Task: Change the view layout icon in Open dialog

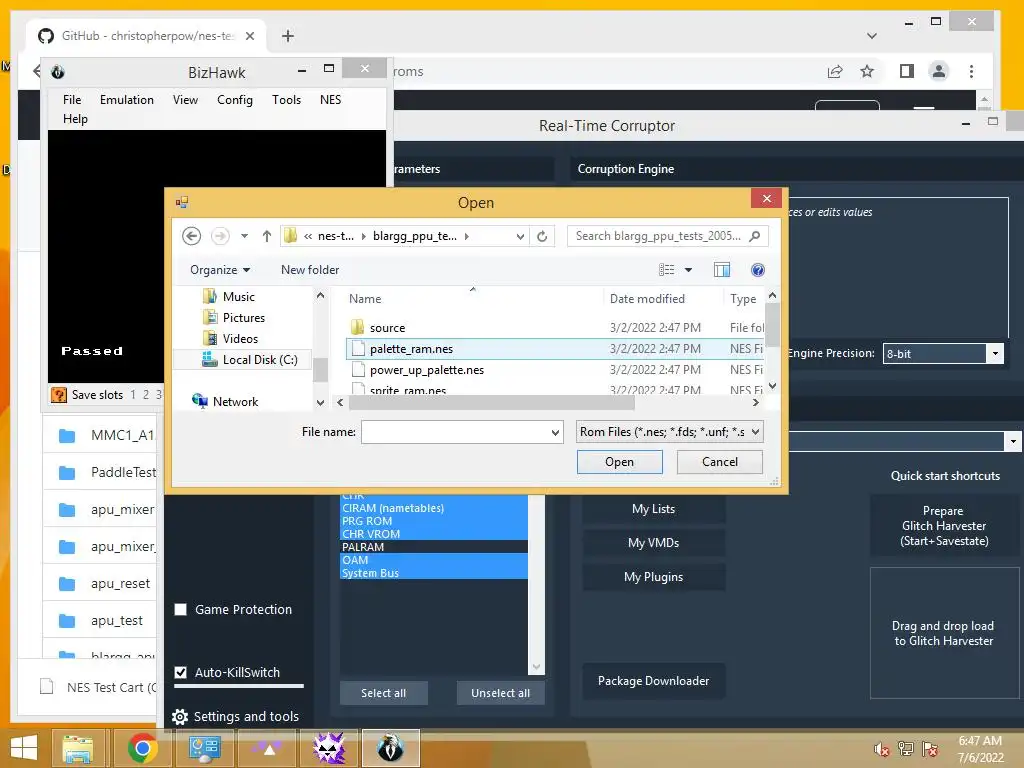Action: tap(666, 270)
